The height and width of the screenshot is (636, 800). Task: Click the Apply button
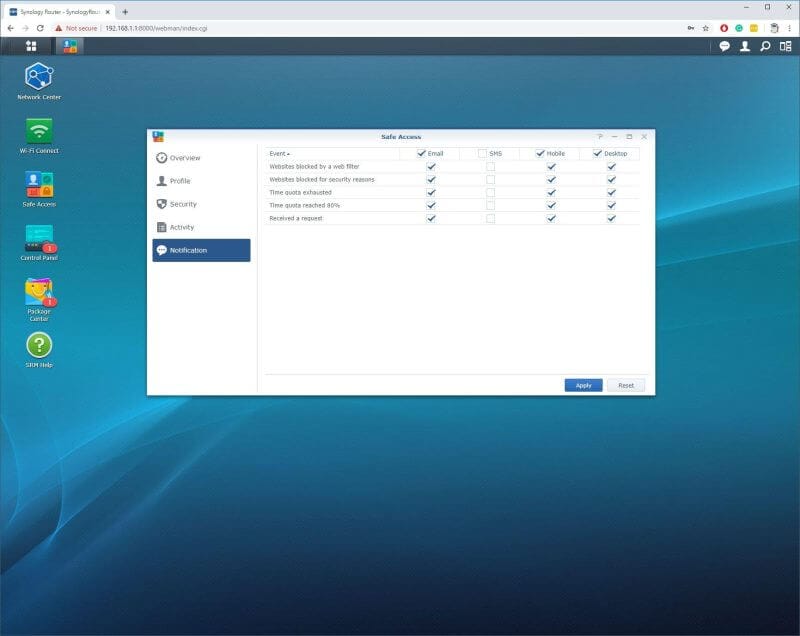pos(583,385)
